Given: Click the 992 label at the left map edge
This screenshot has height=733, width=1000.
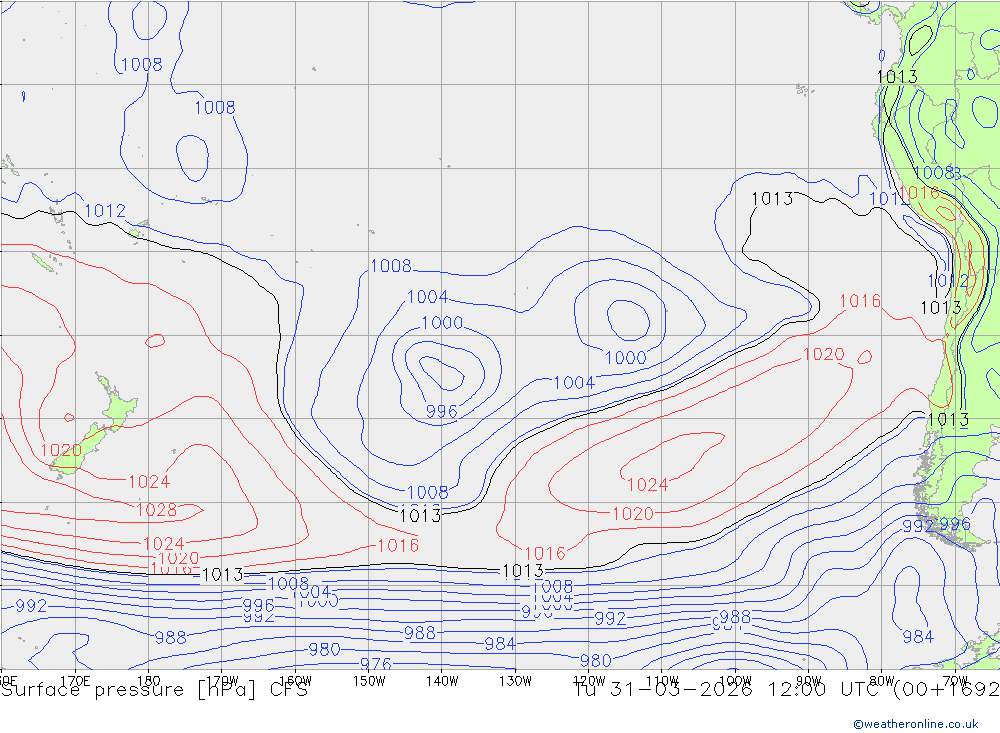Looking at the screenshot, I should click(31, 605).
